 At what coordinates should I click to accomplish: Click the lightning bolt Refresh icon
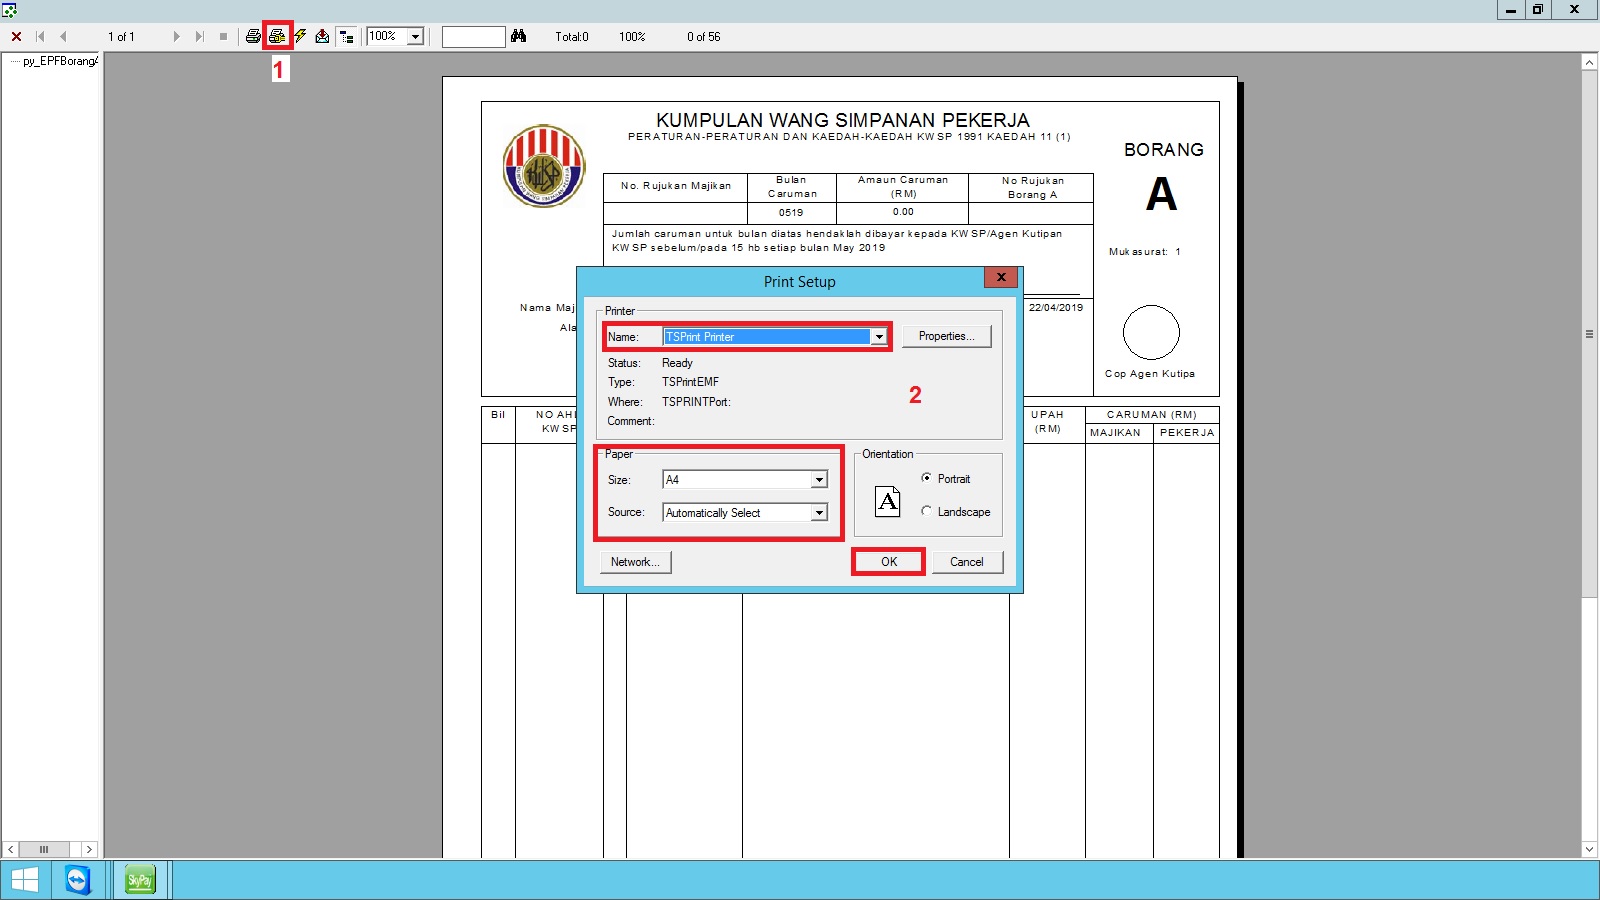coord(300,36)
